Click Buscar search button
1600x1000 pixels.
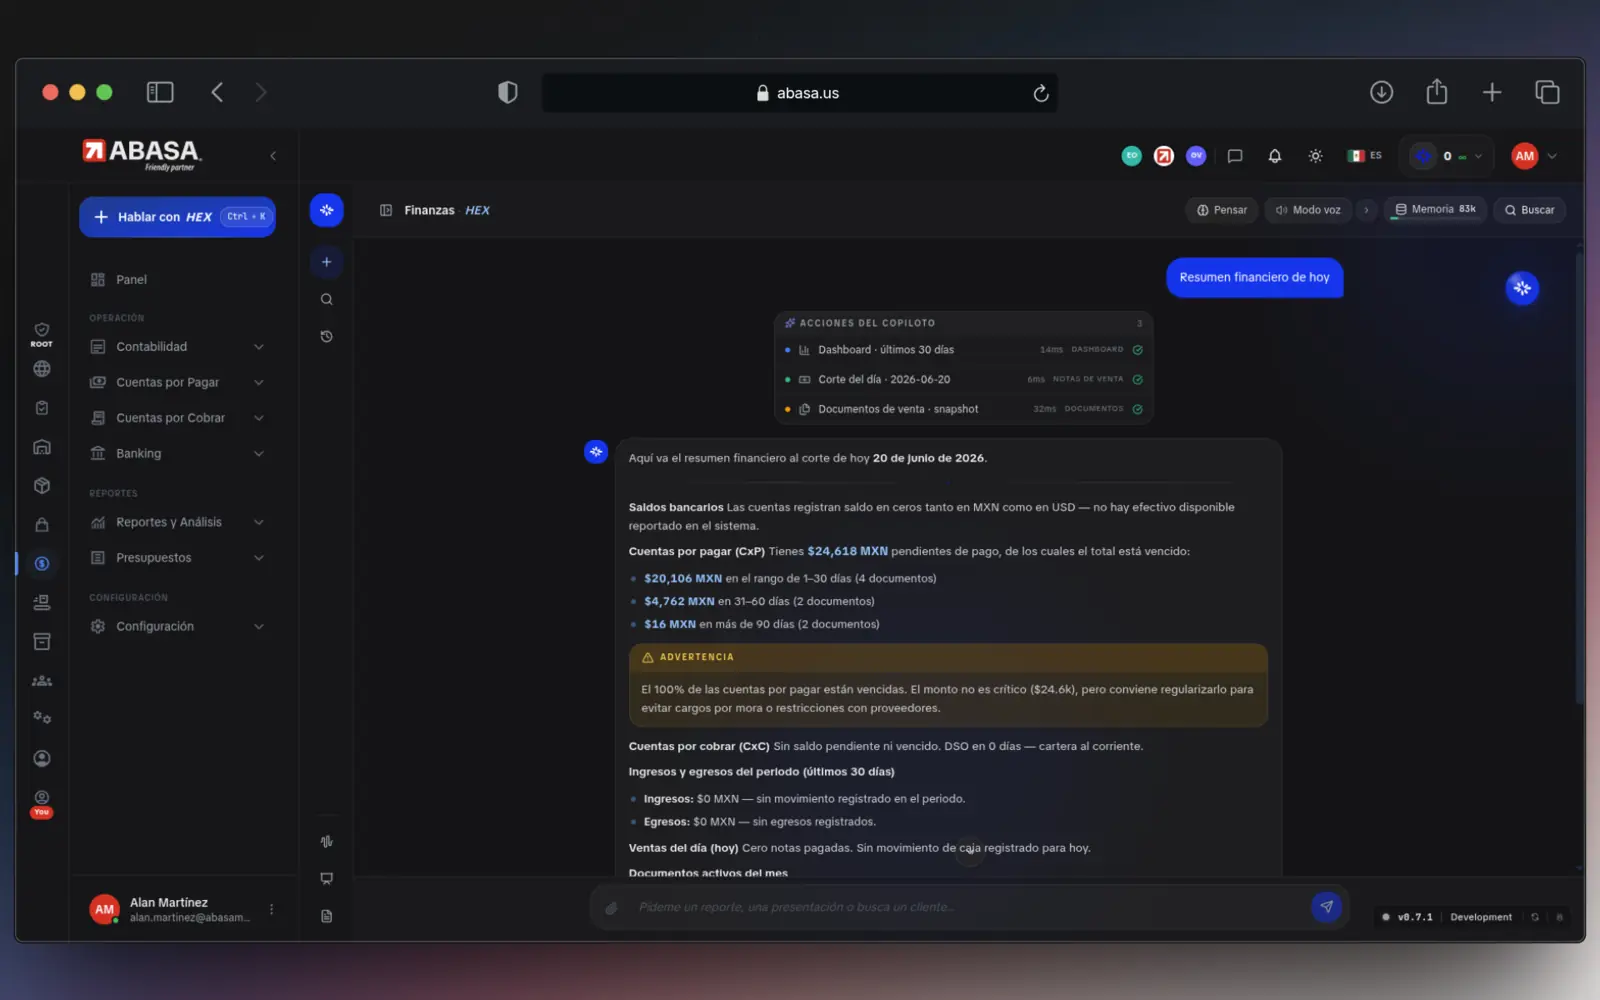point(1529,210)
